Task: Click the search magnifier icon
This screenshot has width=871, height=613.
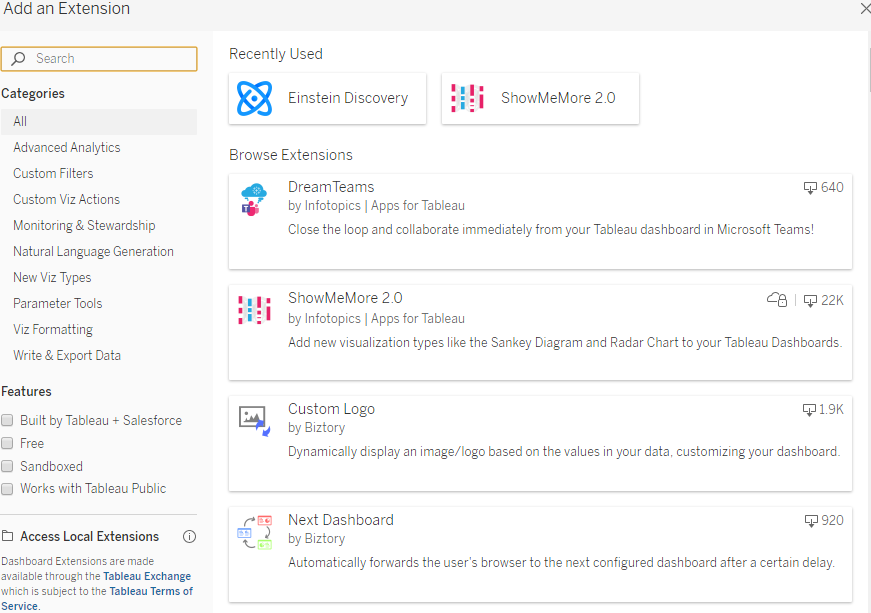Action: tap(18, 58)
